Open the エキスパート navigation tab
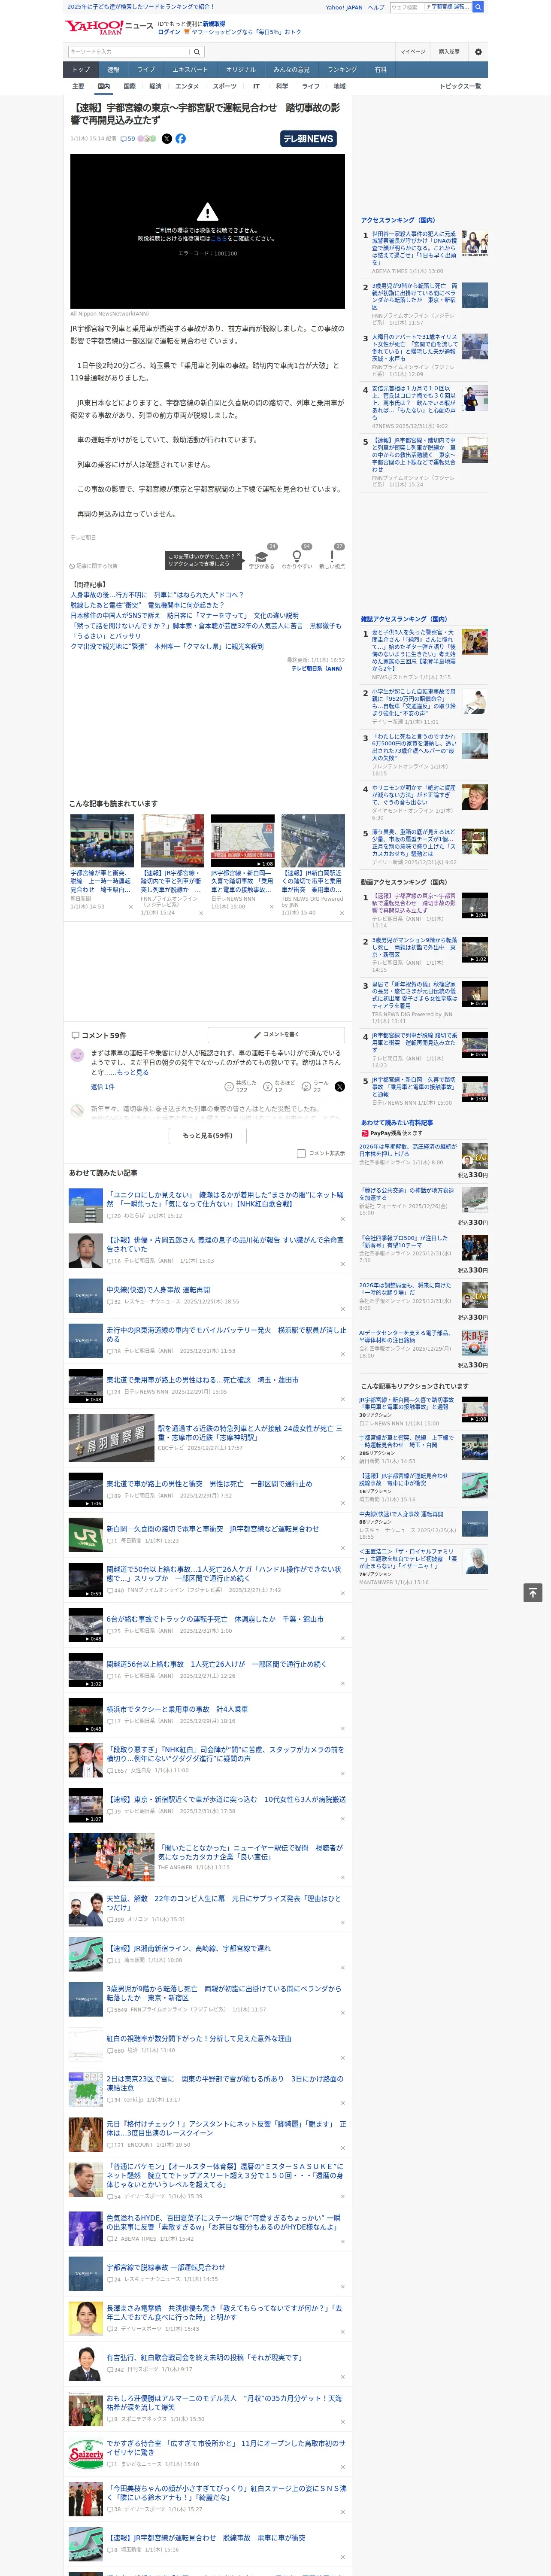This screenshot has height=2576, width=551. tap(190, 70)
